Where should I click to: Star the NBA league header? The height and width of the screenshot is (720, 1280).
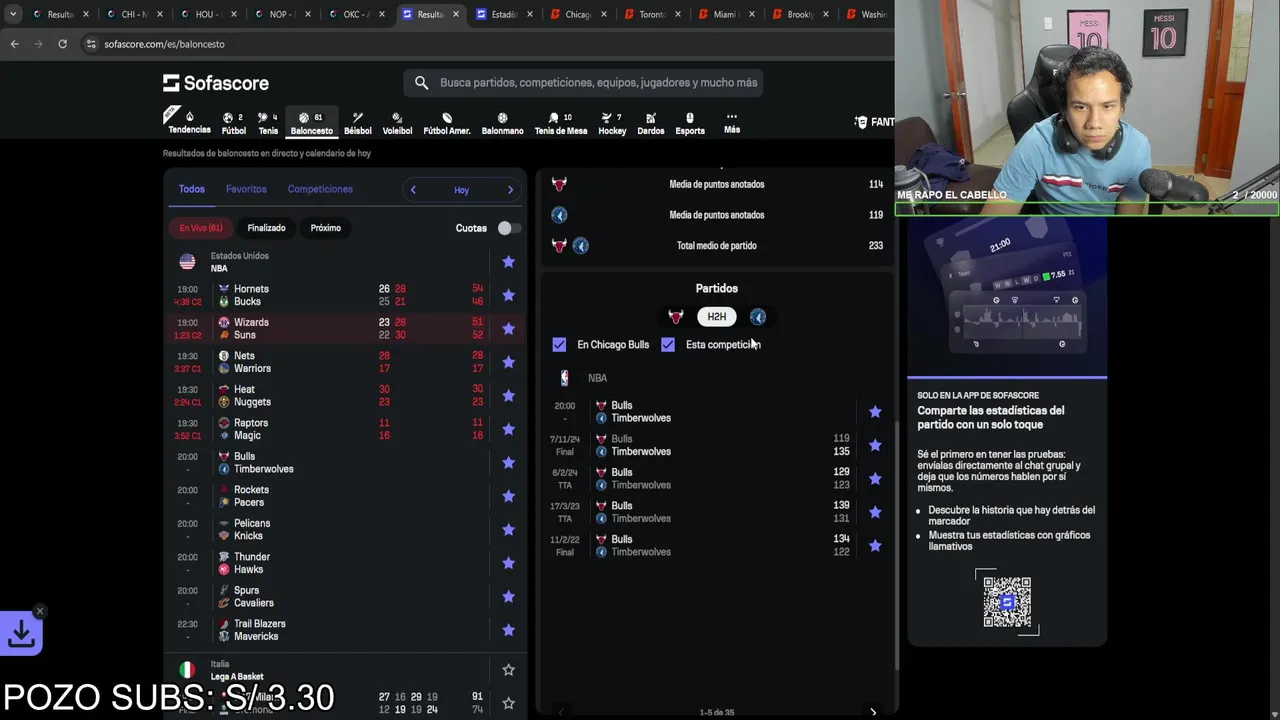tap(508, 261)
